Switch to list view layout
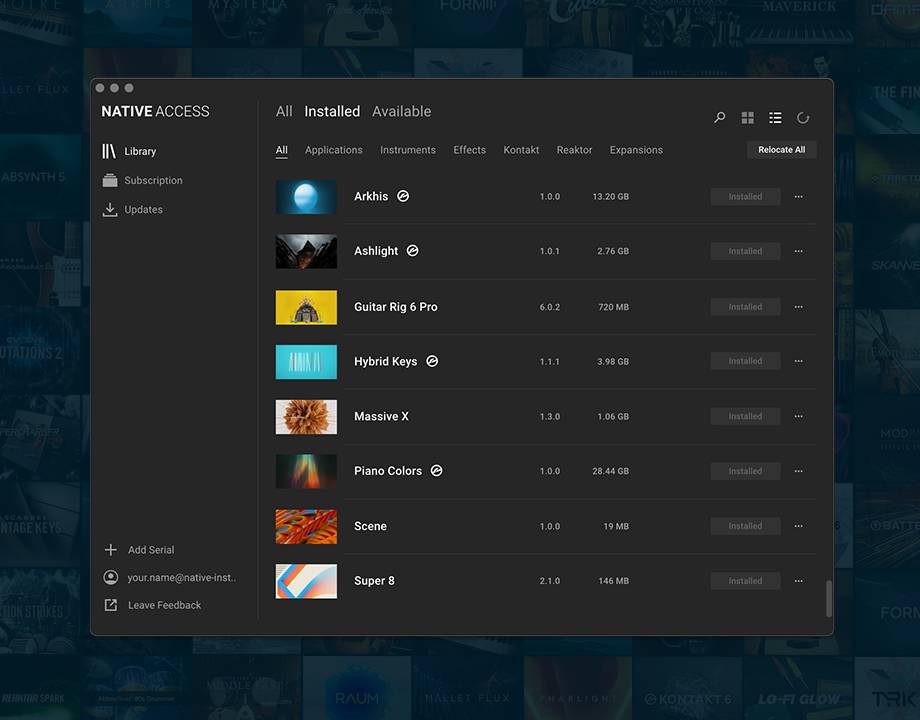The width and height of the screenshot is (920, 720). tap(775, 118)
